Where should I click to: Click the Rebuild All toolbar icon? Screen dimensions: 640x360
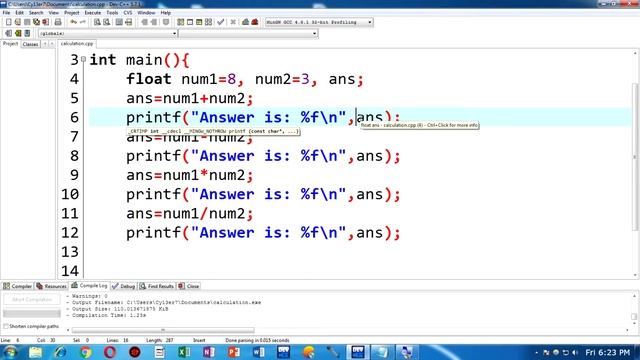tap(209, 22)
